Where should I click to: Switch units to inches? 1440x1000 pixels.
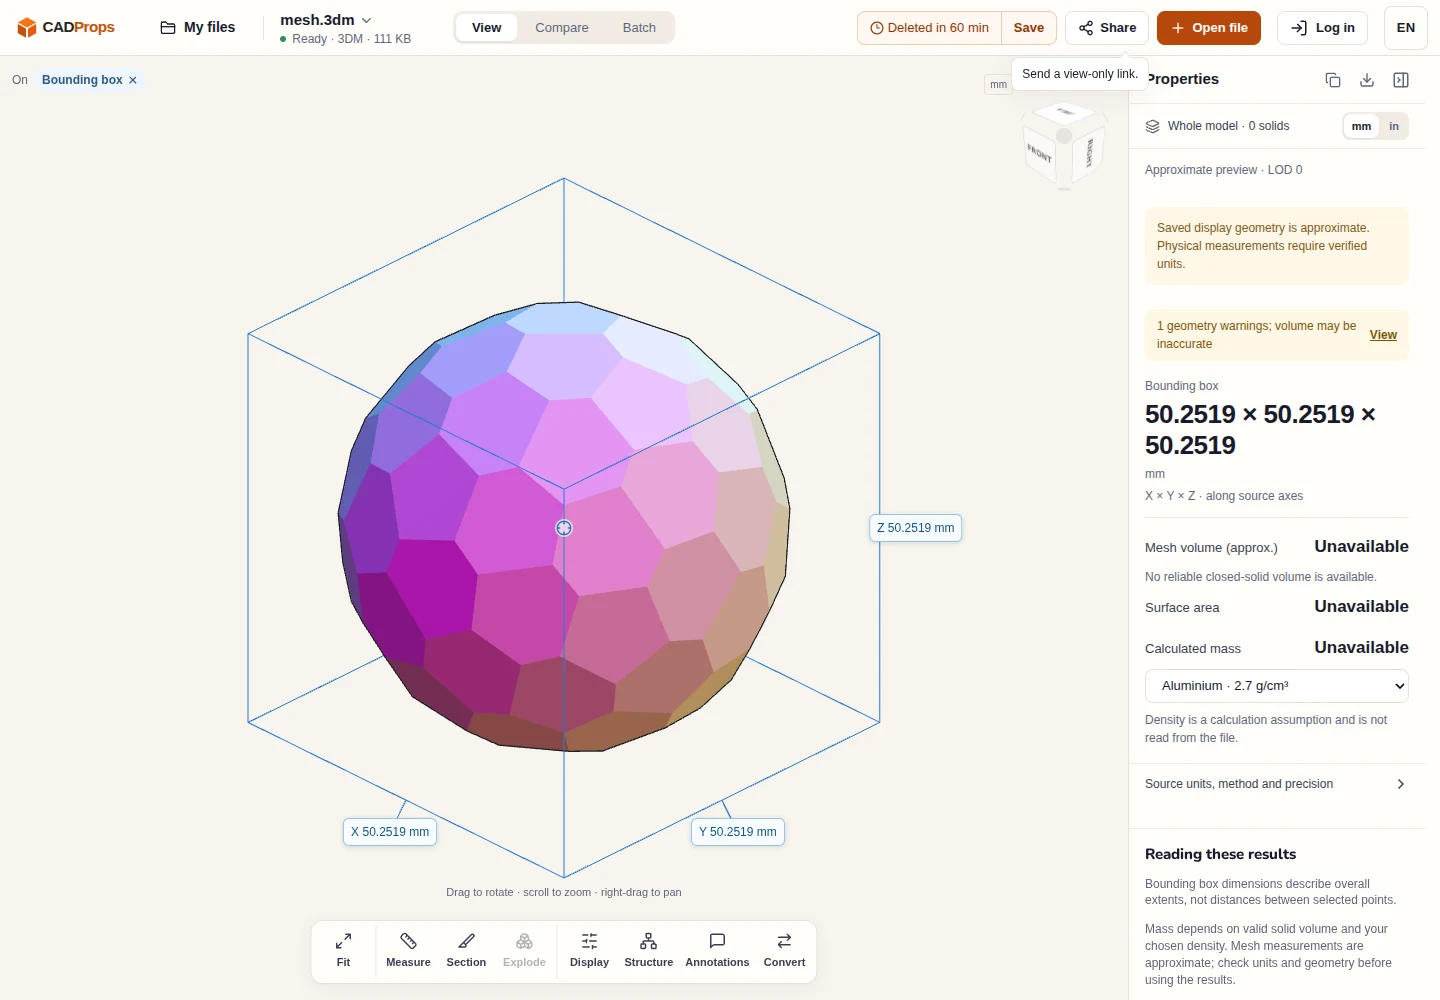[x=1394, y=126]
